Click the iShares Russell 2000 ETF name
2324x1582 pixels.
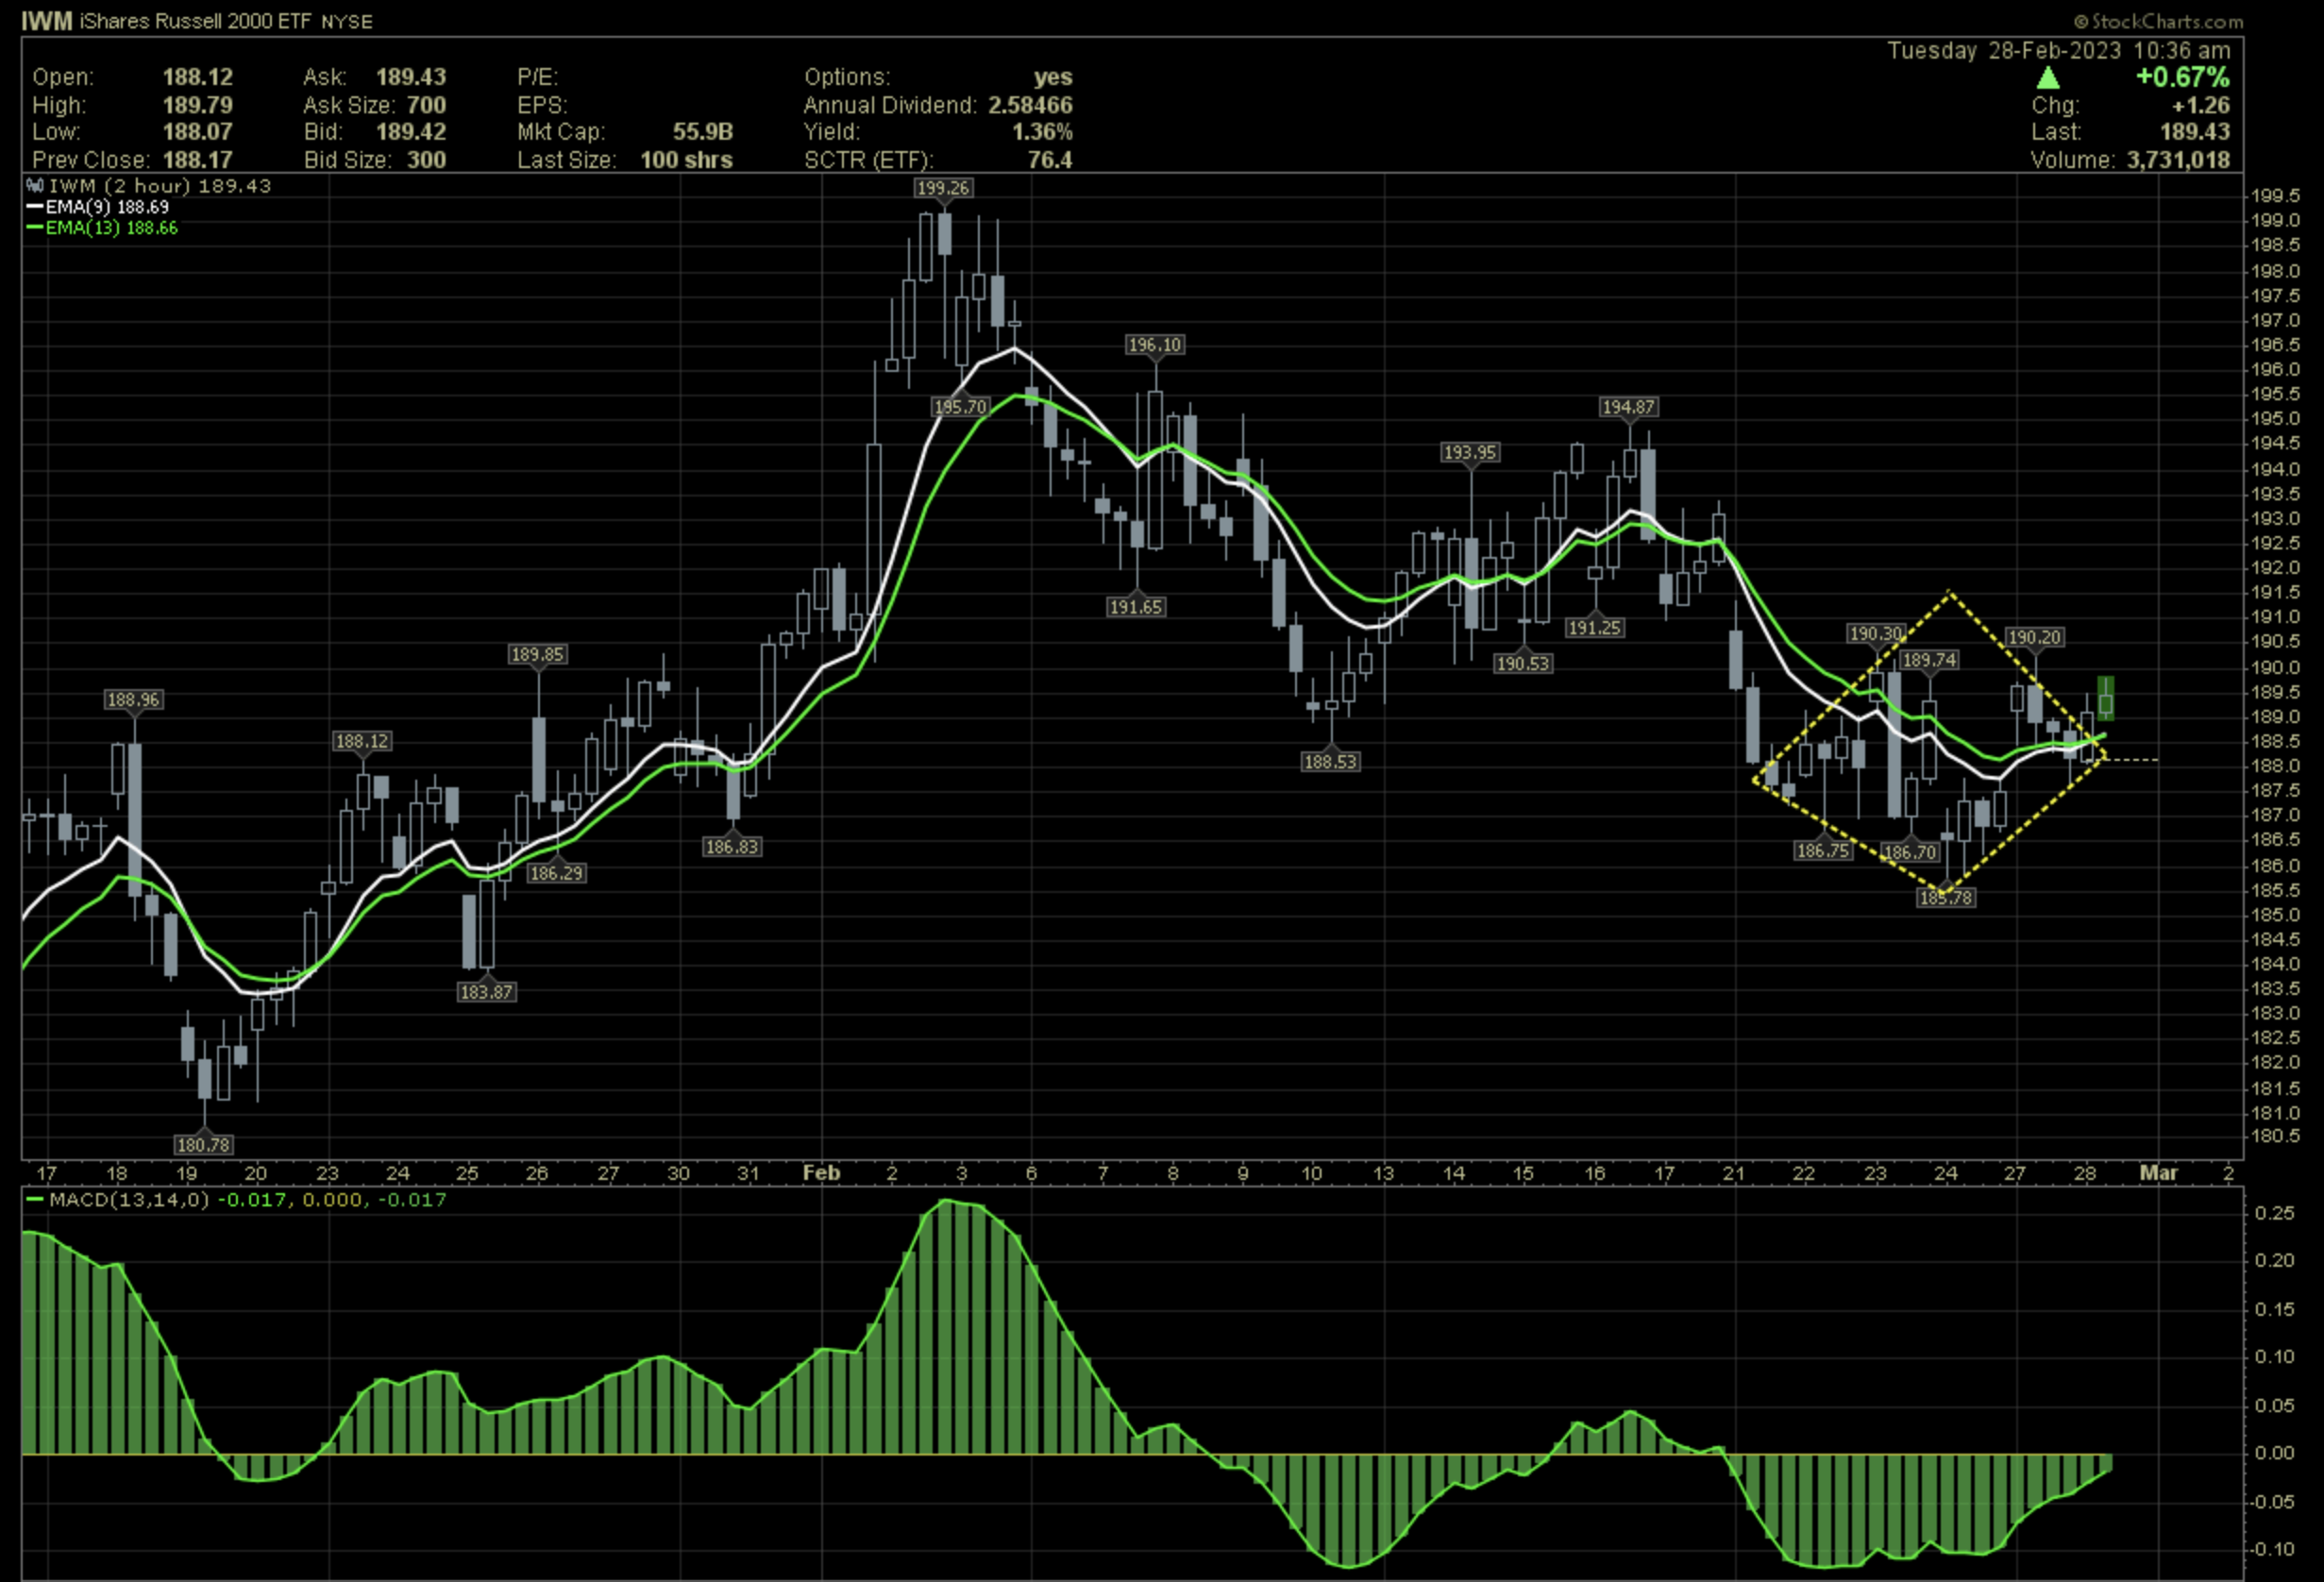196,21
